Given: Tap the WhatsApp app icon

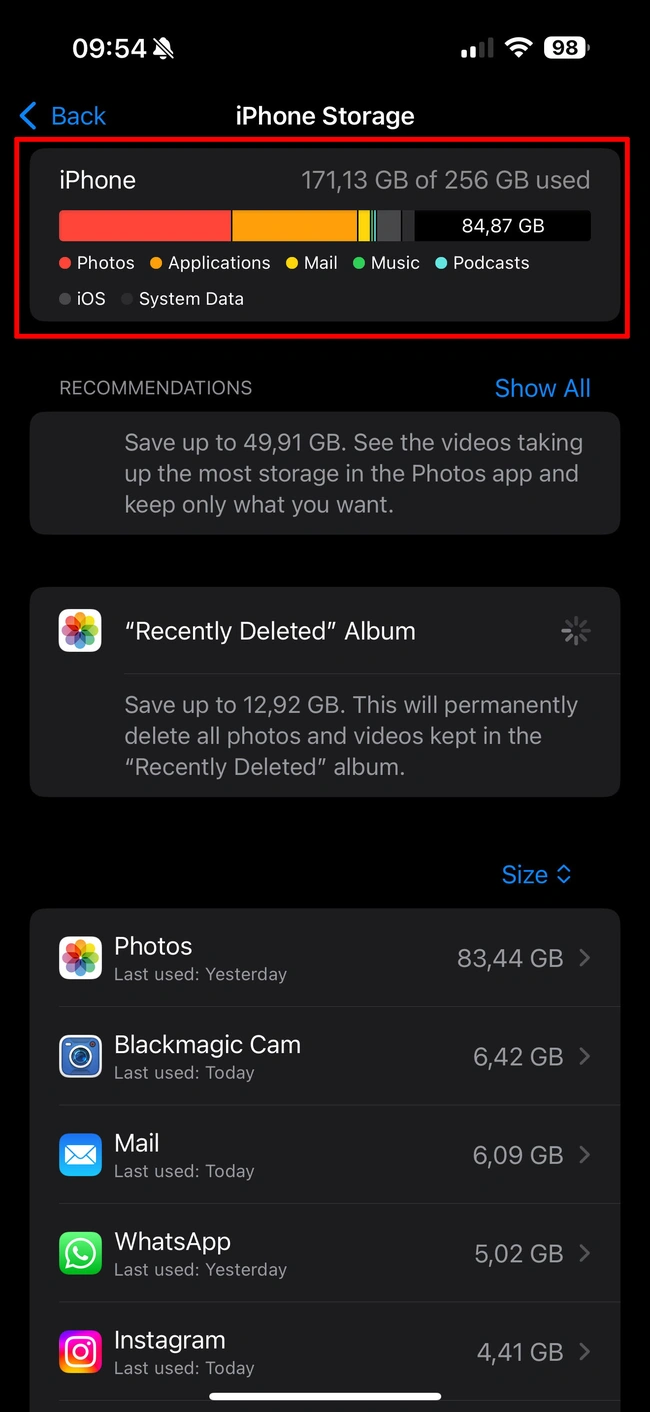Looking at the screenshot, I should [80, 1253].
